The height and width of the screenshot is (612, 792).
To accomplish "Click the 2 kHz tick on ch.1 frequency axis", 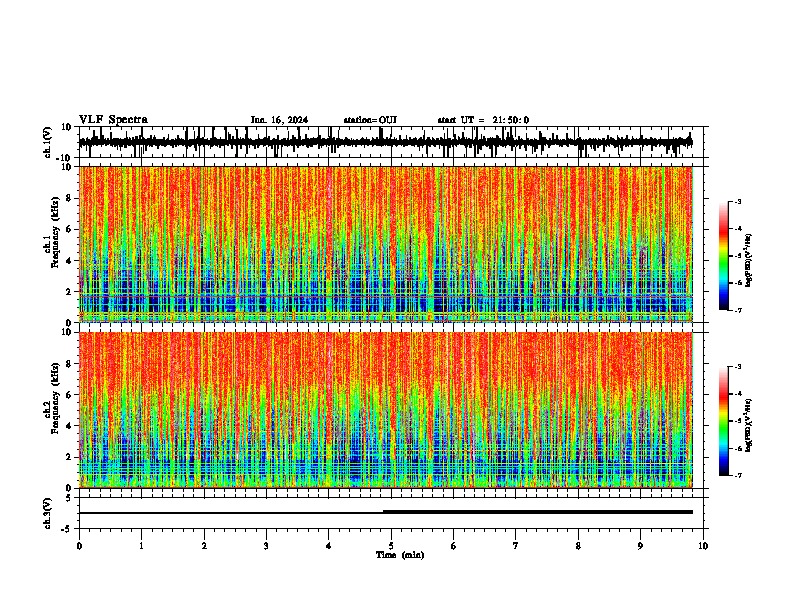I will (69, 291).
